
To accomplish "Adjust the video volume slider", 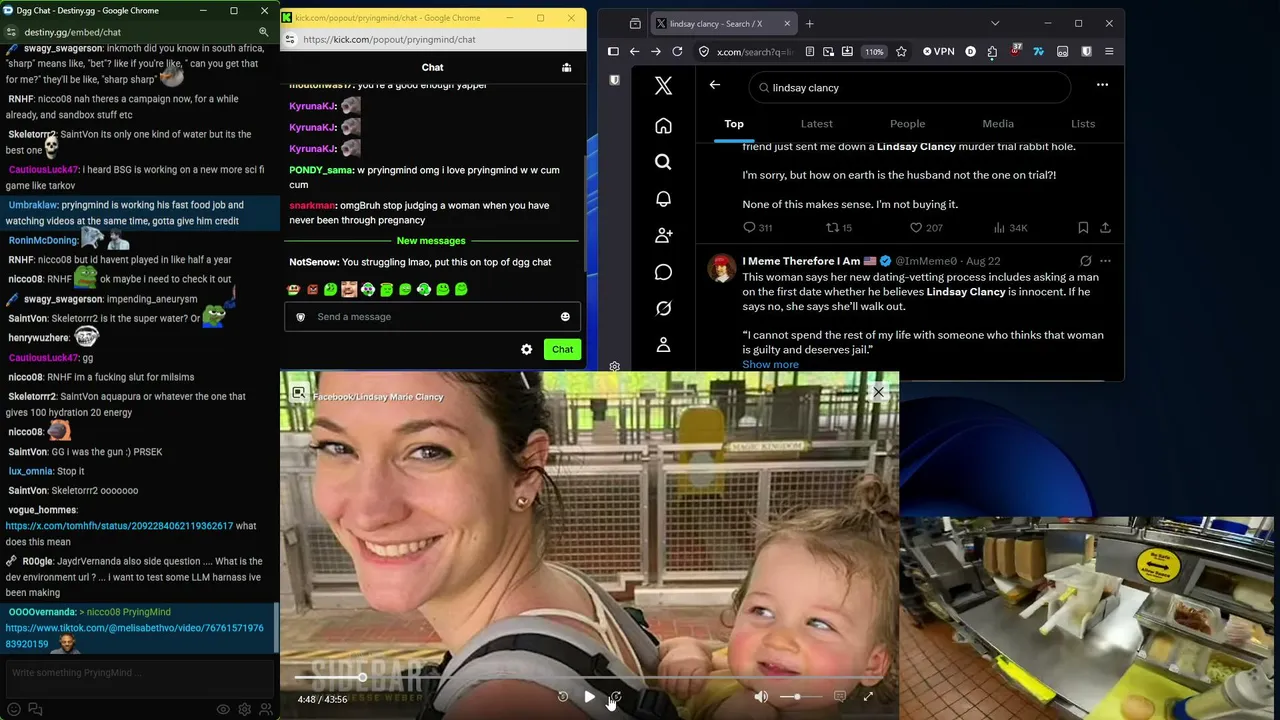I will (x=801, y=697).
